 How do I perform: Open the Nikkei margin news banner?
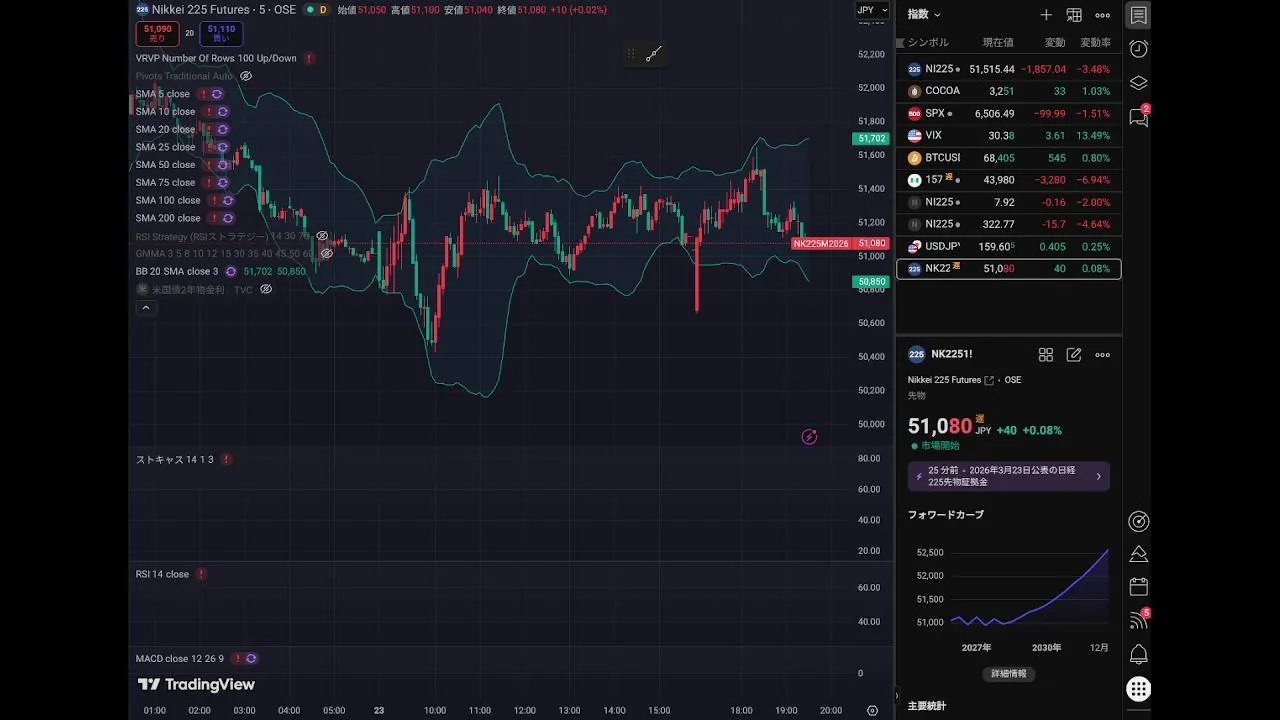[1008, 476]
